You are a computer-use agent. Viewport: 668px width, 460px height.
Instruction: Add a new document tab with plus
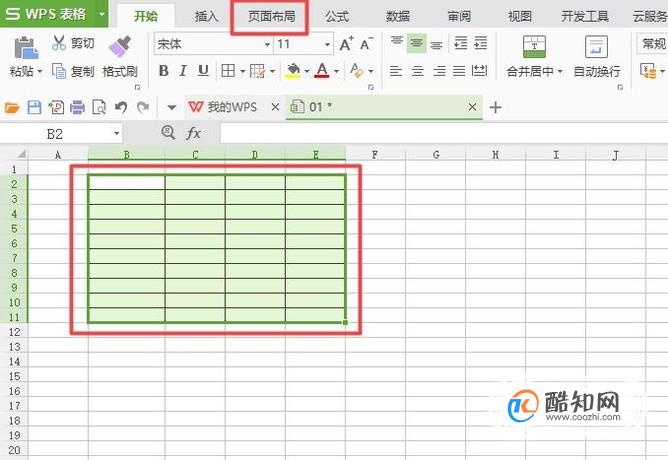pos(495,107)
